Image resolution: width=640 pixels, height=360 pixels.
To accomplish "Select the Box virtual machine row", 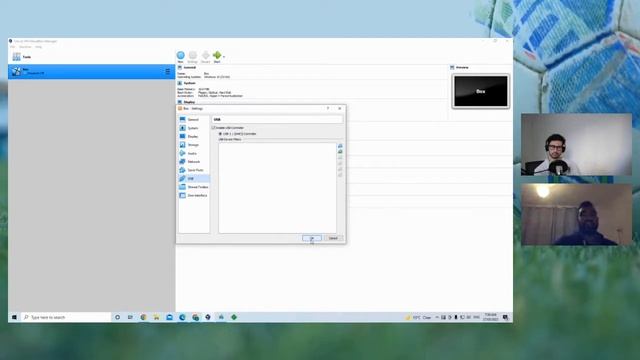I will 91,71.
